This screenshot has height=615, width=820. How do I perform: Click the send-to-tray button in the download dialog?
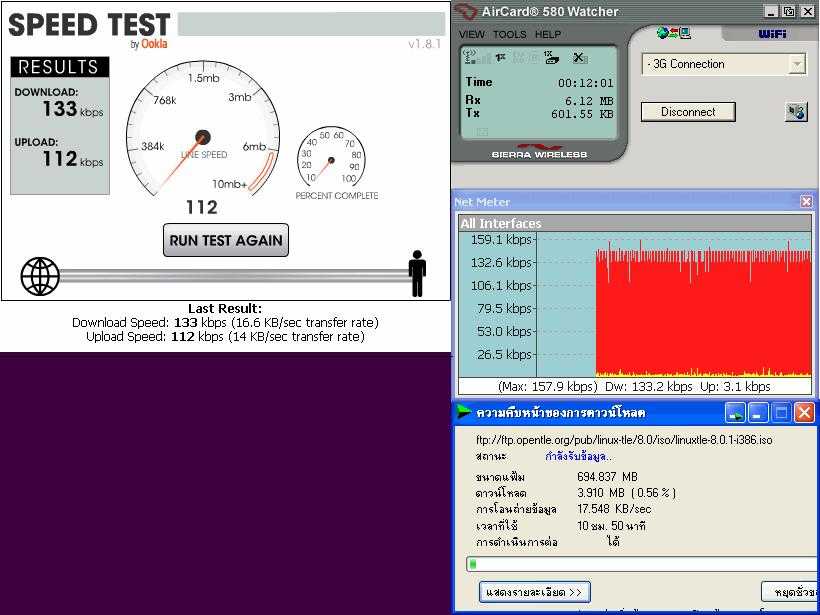[735, 413]
